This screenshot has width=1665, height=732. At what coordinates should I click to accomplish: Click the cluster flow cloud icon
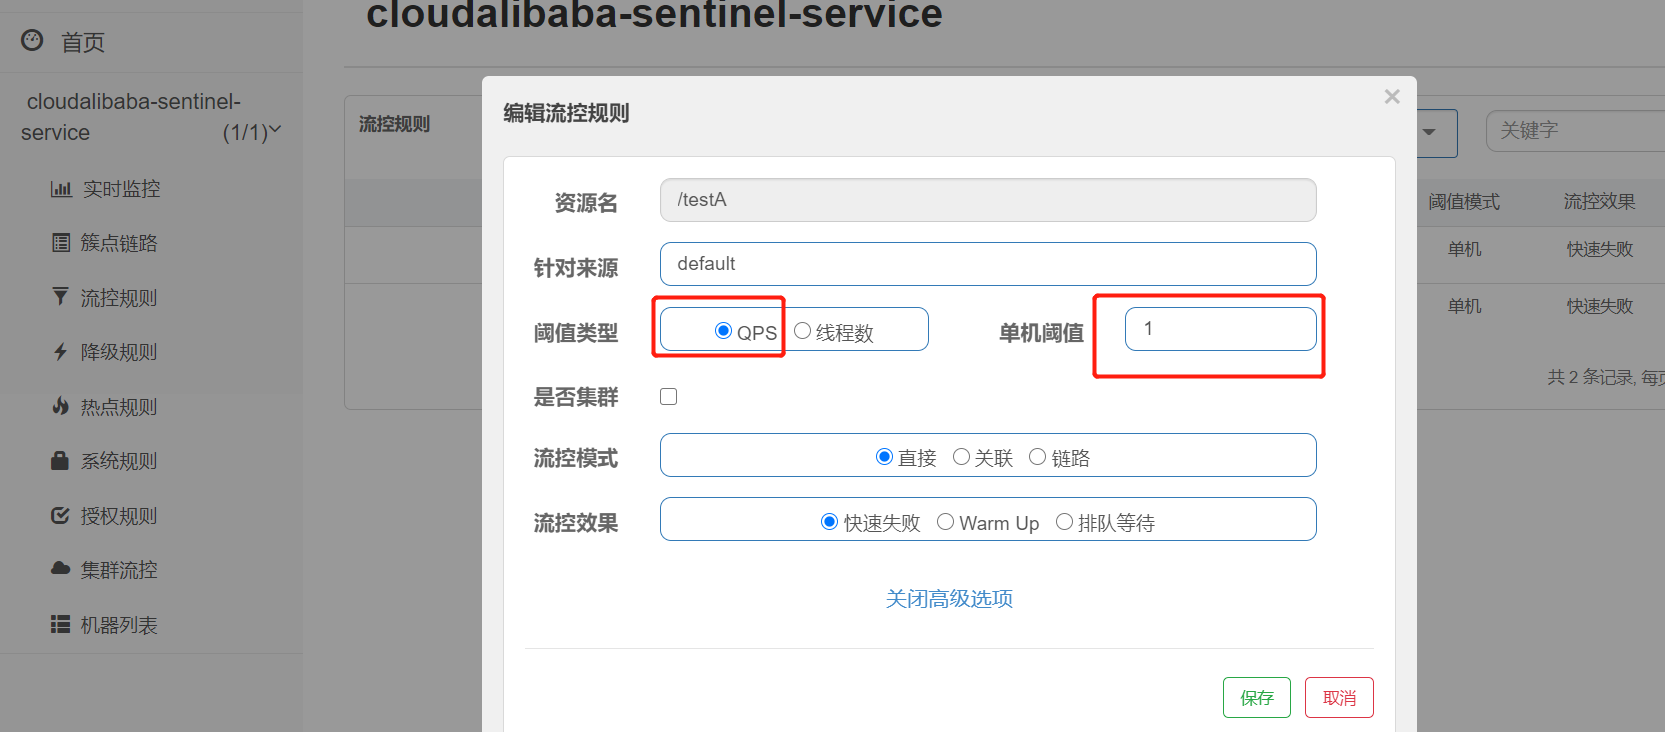61,569
